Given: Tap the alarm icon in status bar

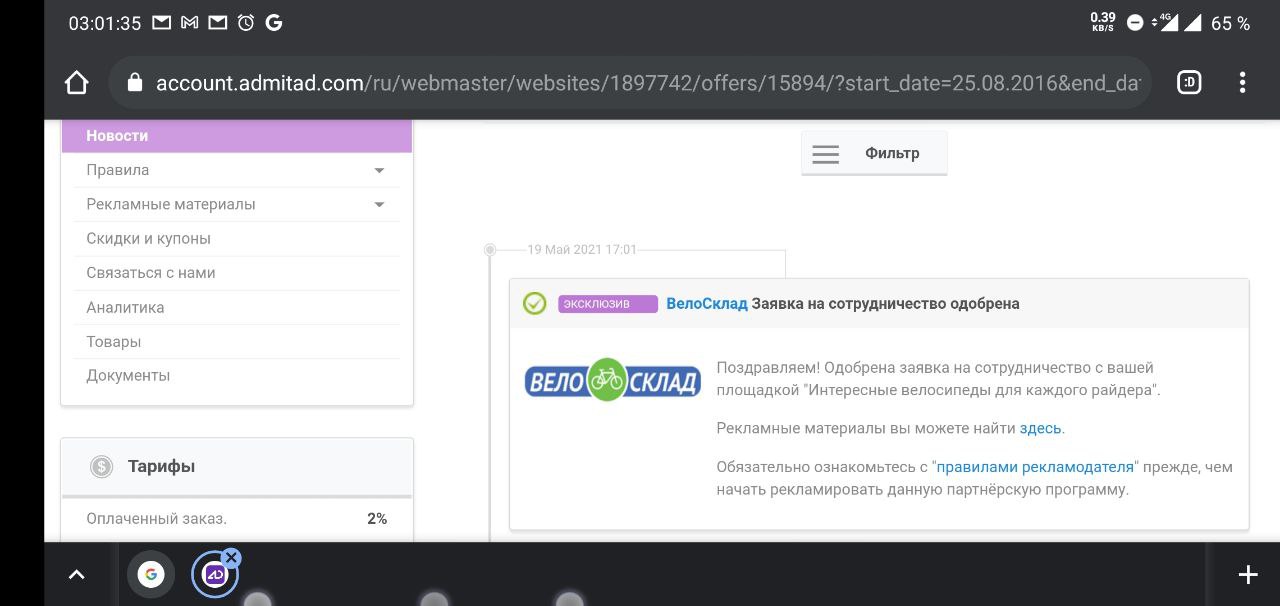Looking at the screenshot, I should [246, 23].
